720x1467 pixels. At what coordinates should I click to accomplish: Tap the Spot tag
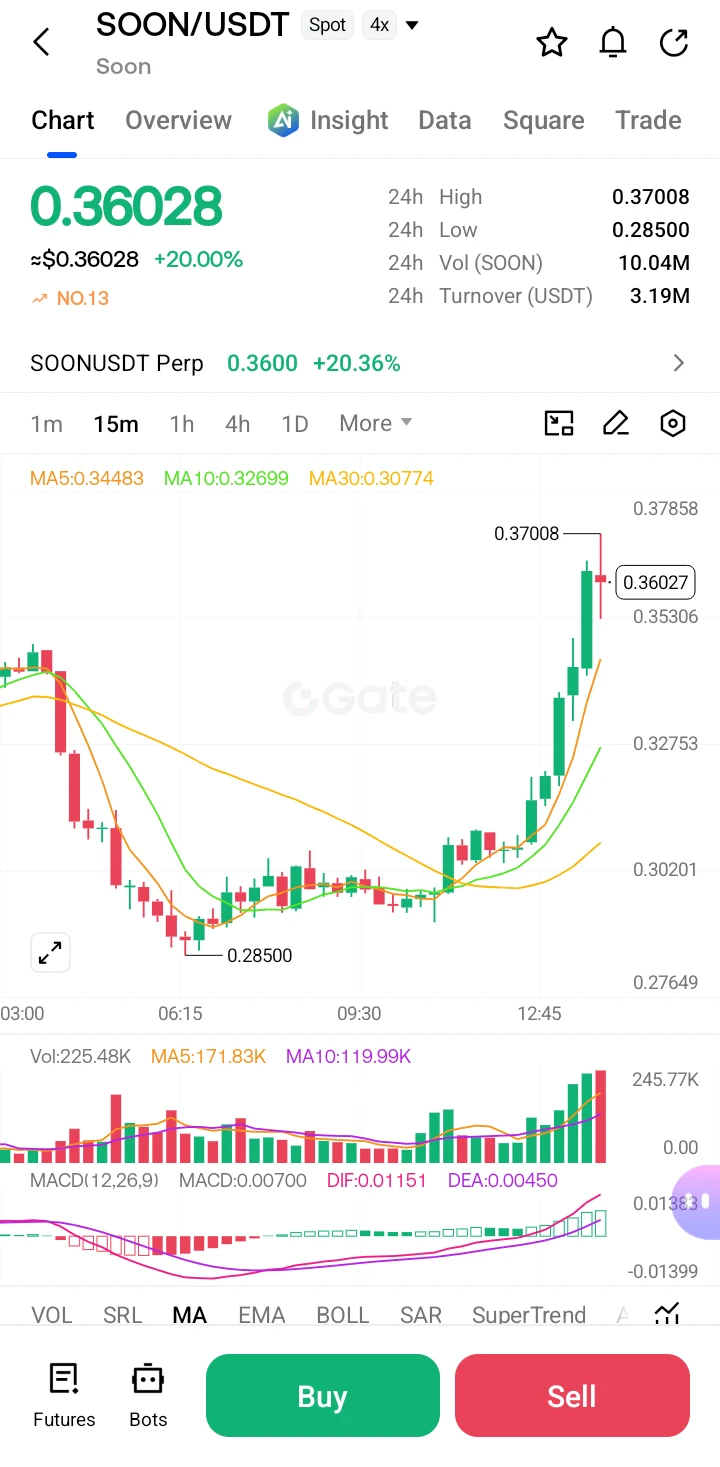[x=327, y=25]
